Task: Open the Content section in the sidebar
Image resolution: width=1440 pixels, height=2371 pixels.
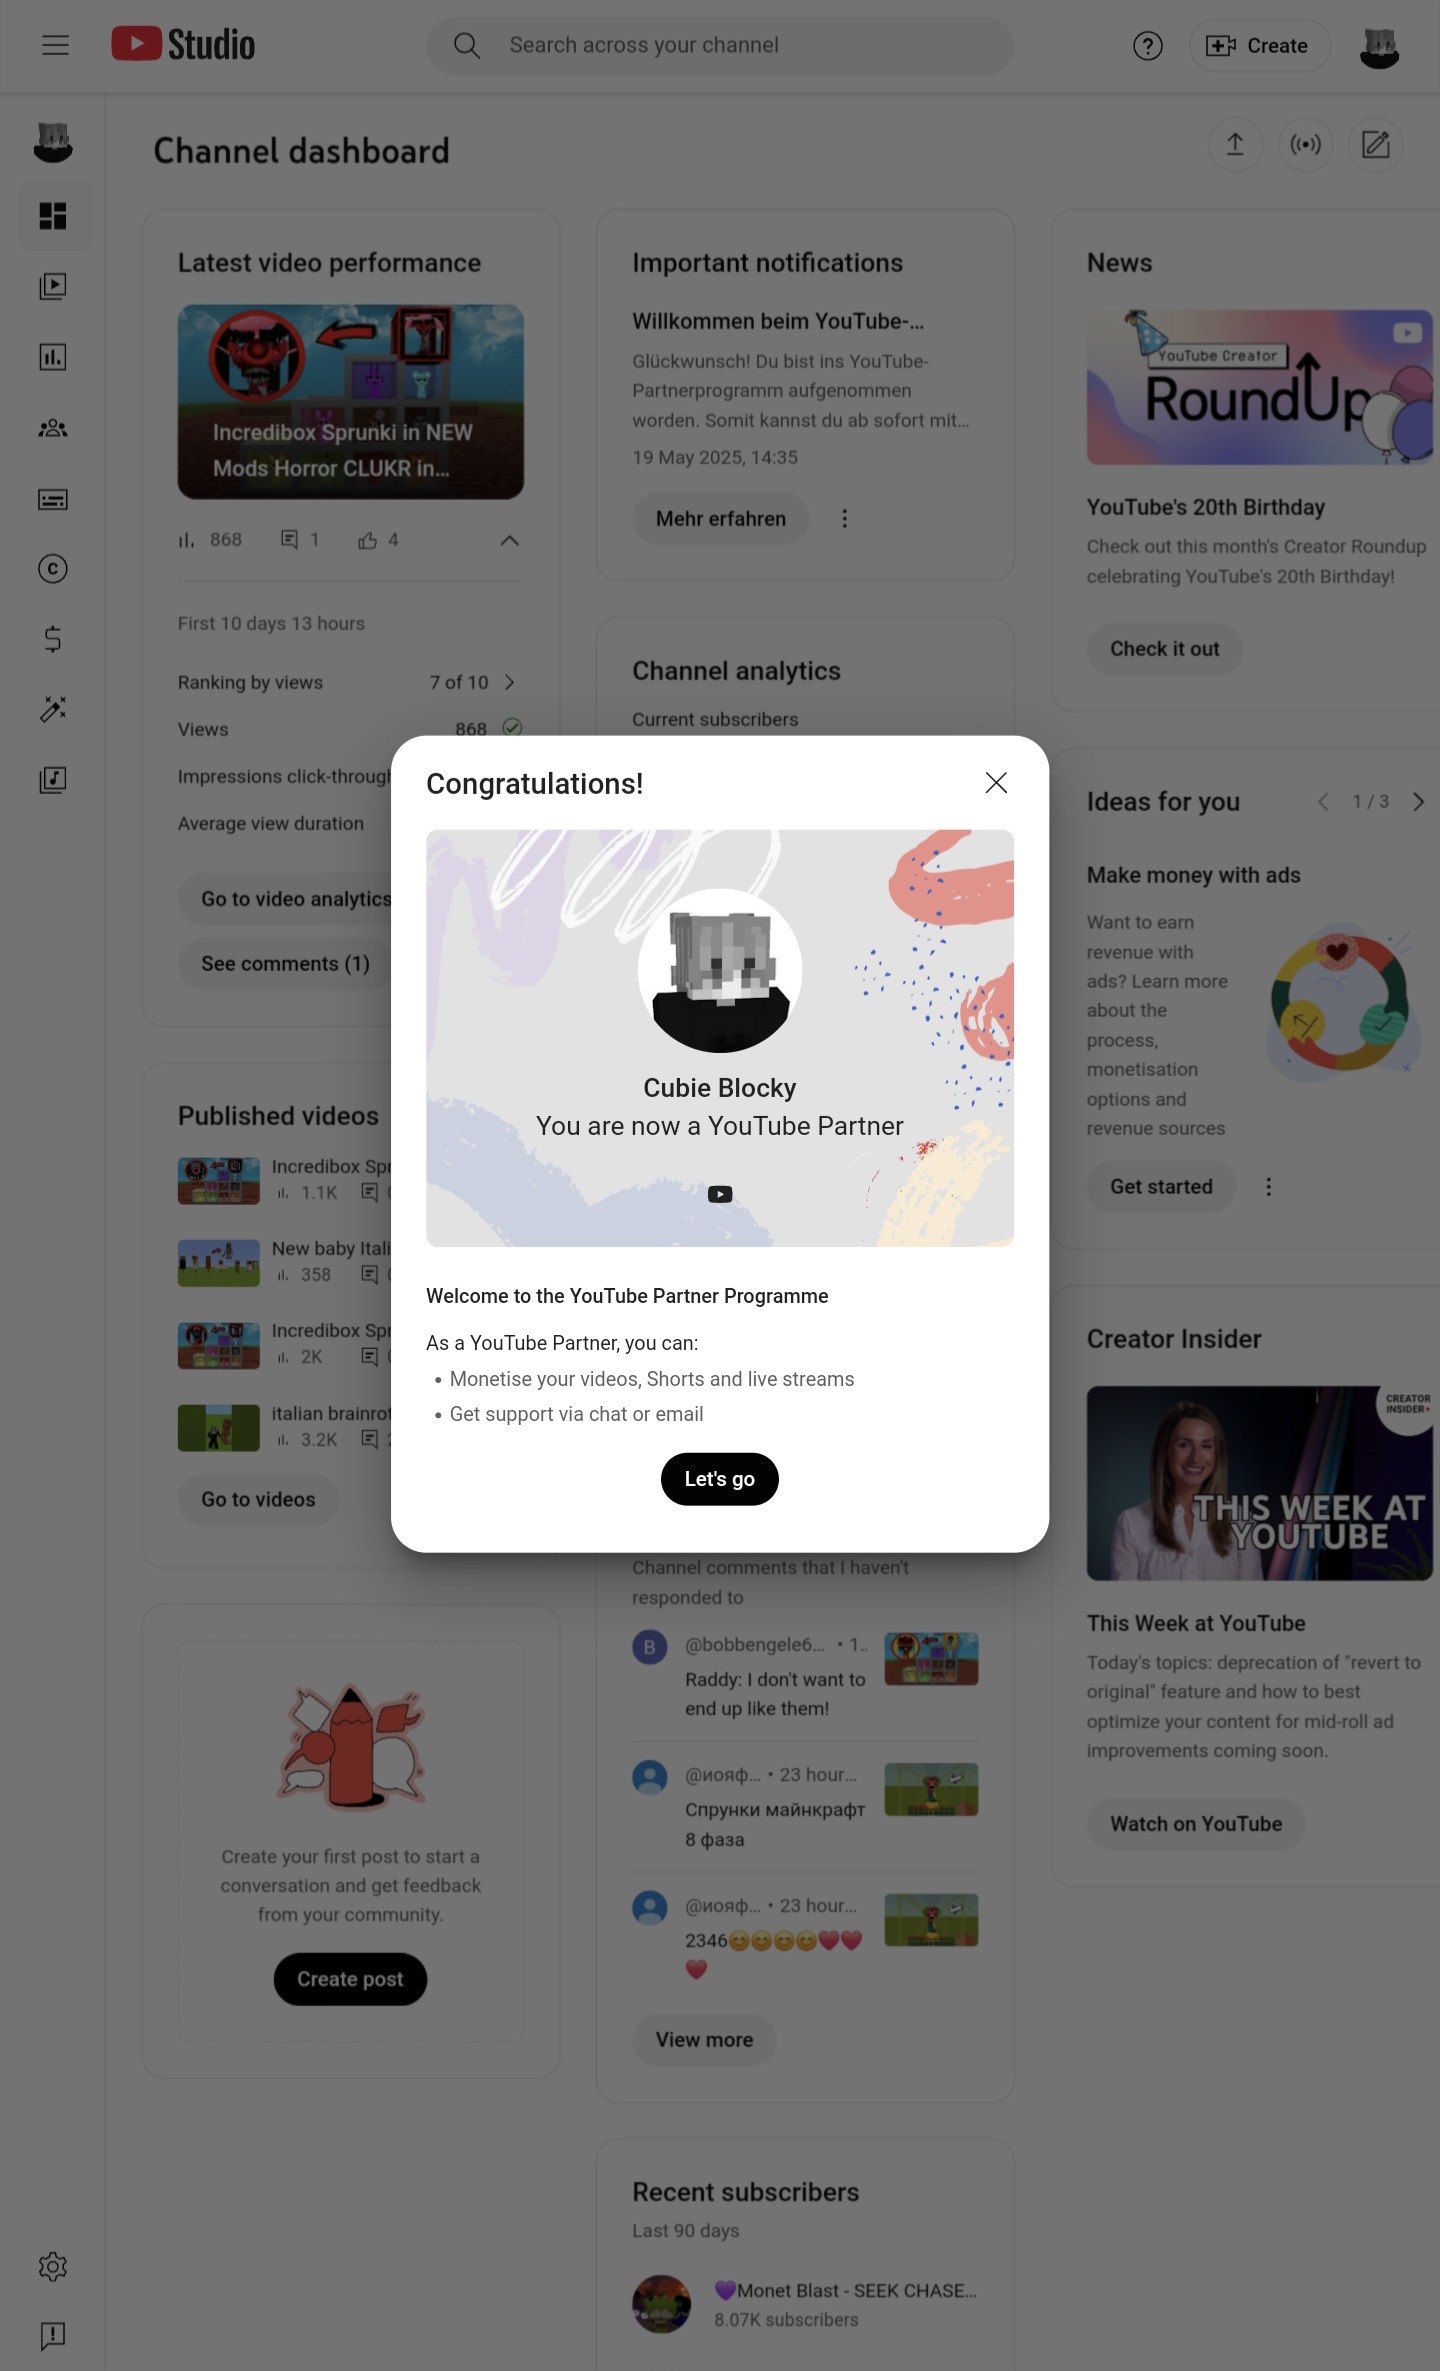Action: 53,287
